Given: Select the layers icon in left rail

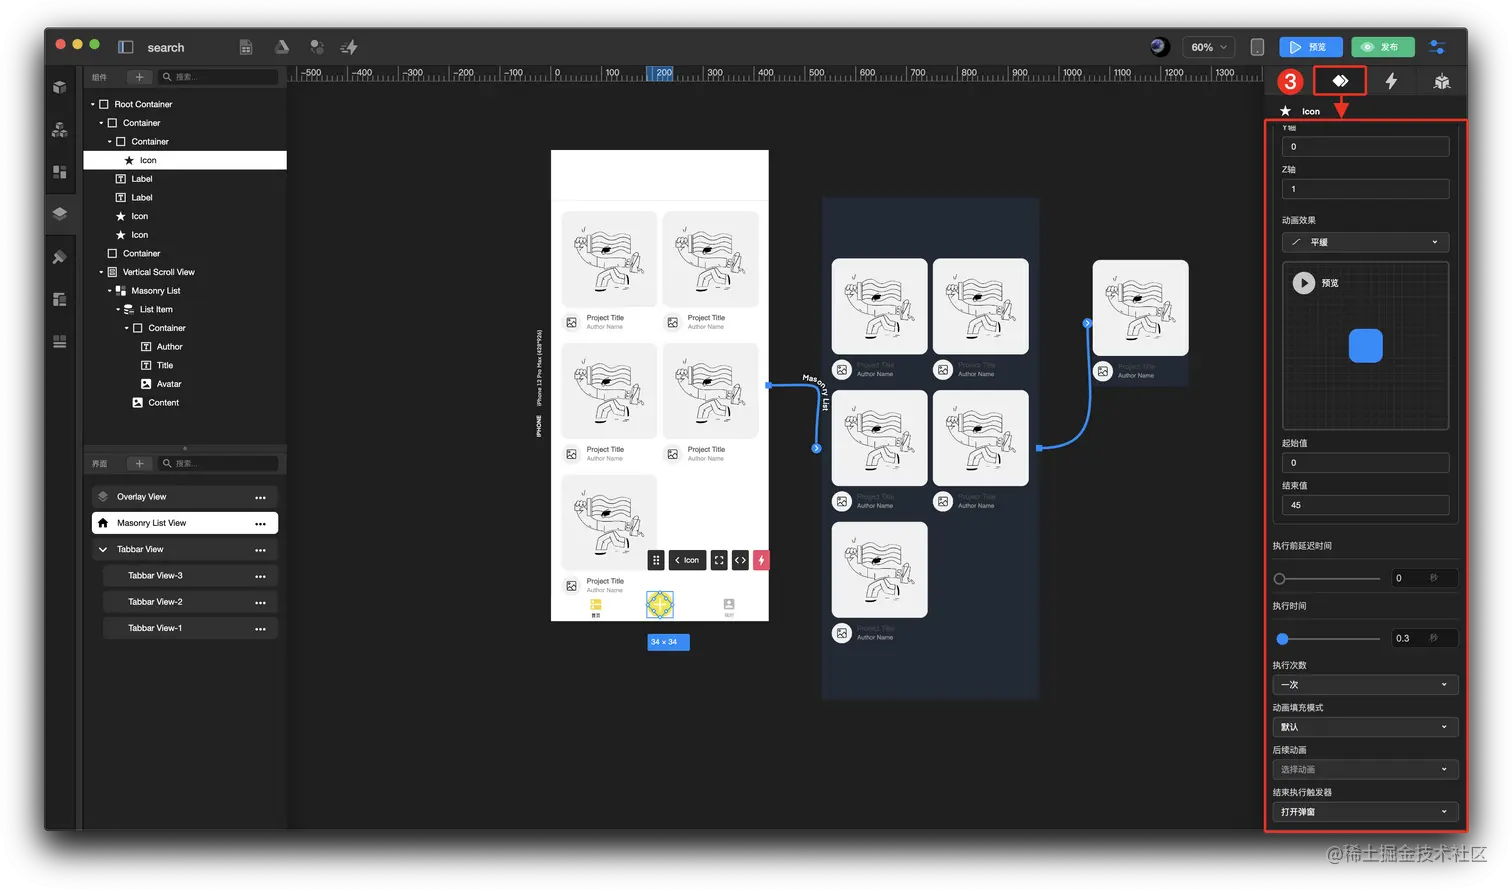Looking at the screenshot, I should tap(60, 214).
